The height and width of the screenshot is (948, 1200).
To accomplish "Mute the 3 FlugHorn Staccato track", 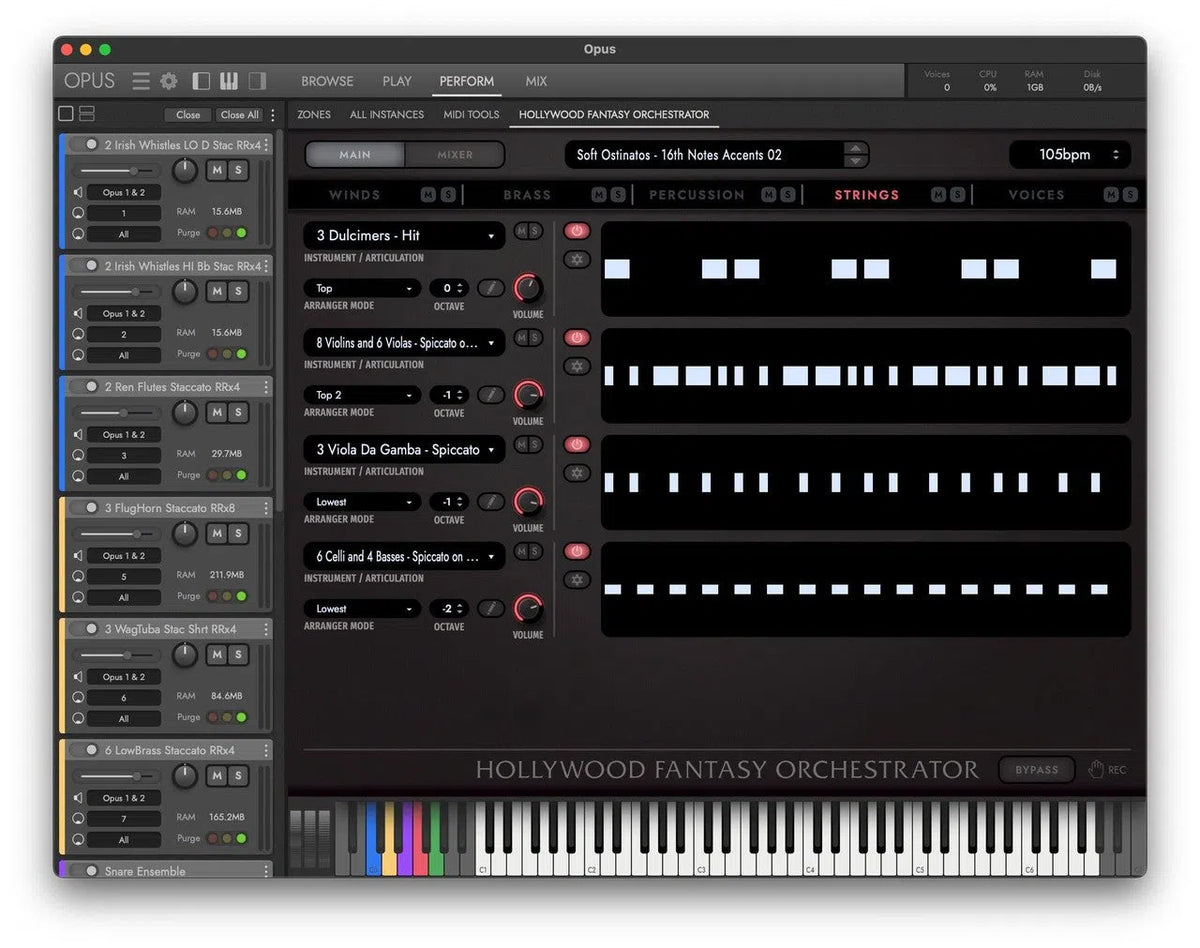I will (x=216, y=533).
